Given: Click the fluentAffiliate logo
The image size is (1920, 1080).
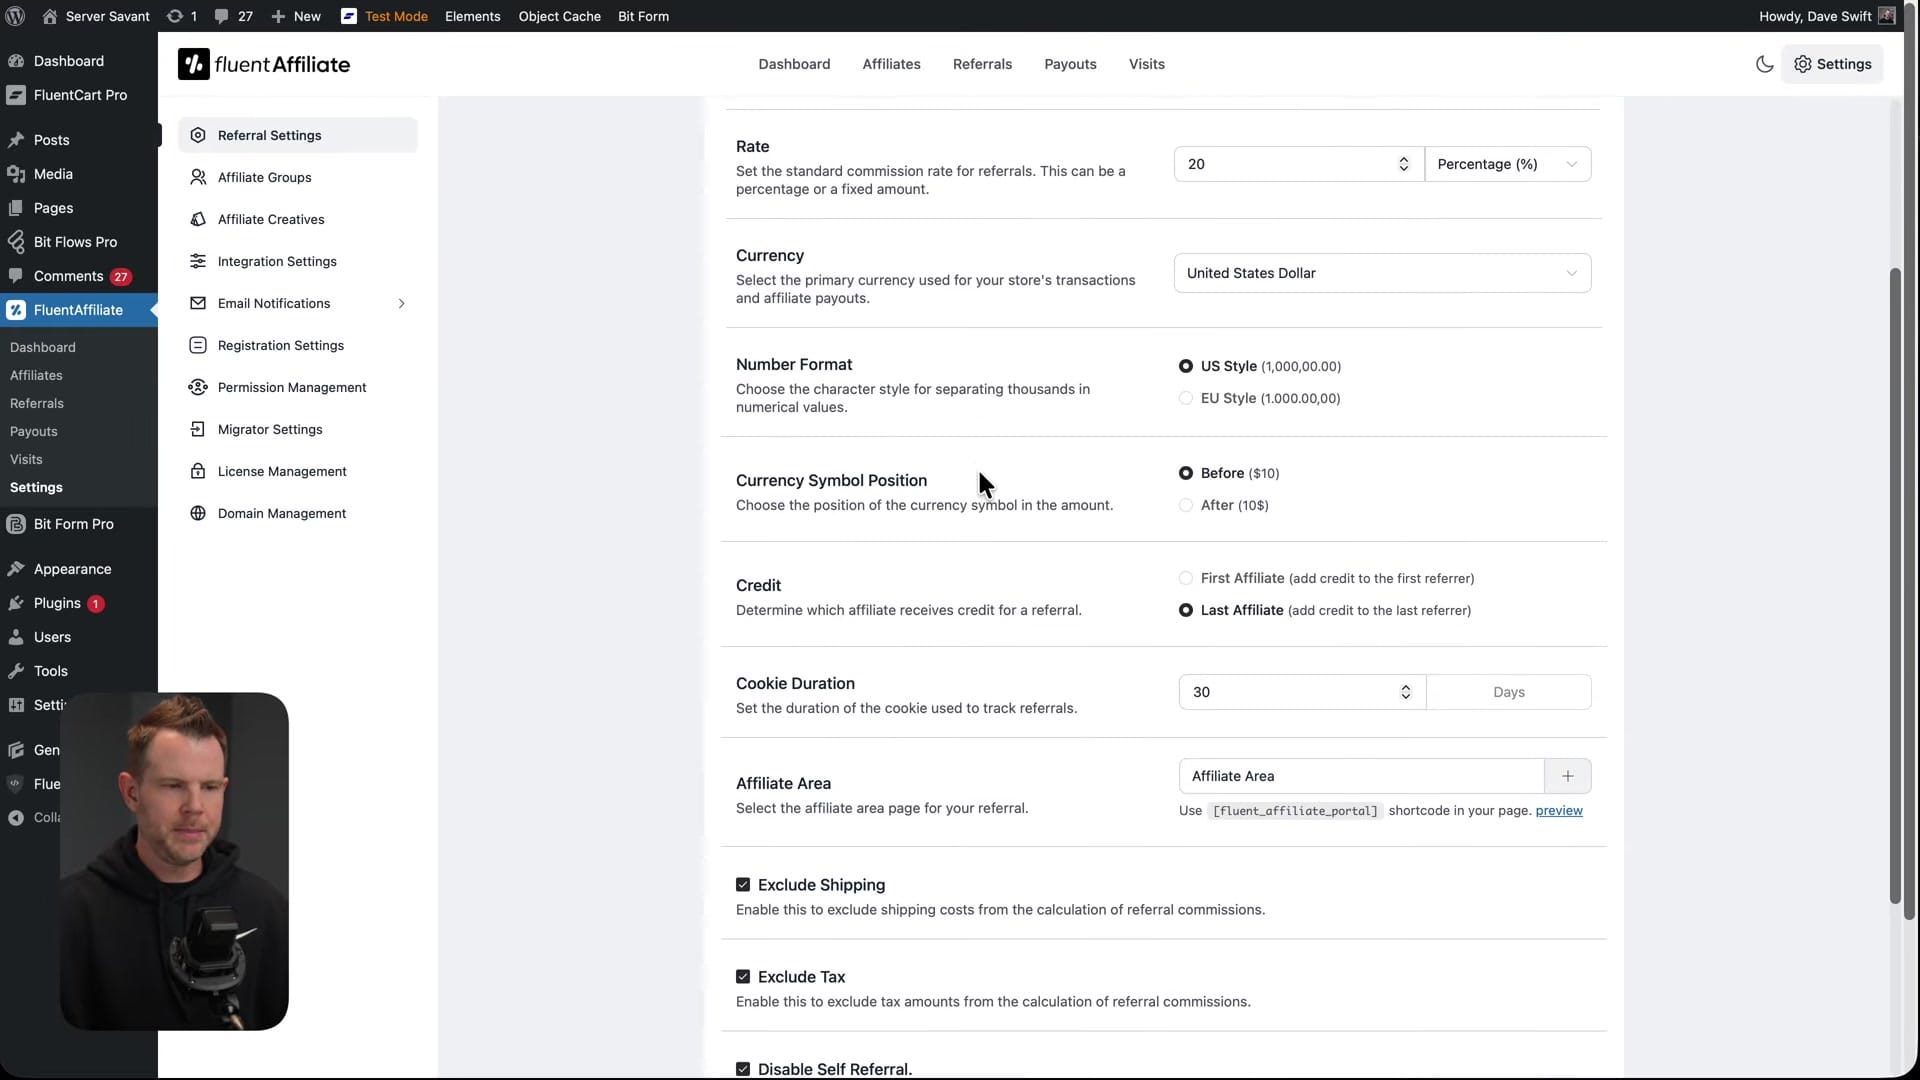Looking at the screenshot, I should coord(264,64).
